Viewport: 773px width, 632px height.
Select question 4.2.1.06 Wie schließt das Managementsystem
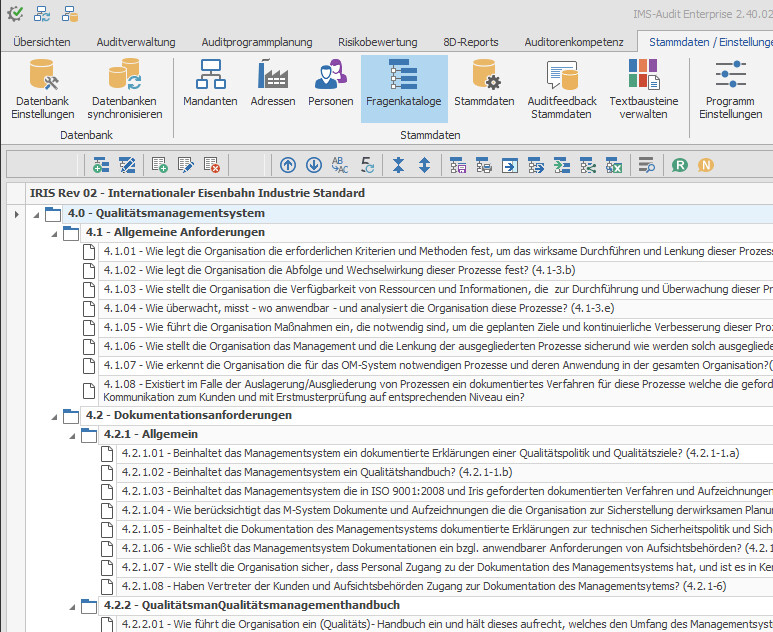coord(447,548)
